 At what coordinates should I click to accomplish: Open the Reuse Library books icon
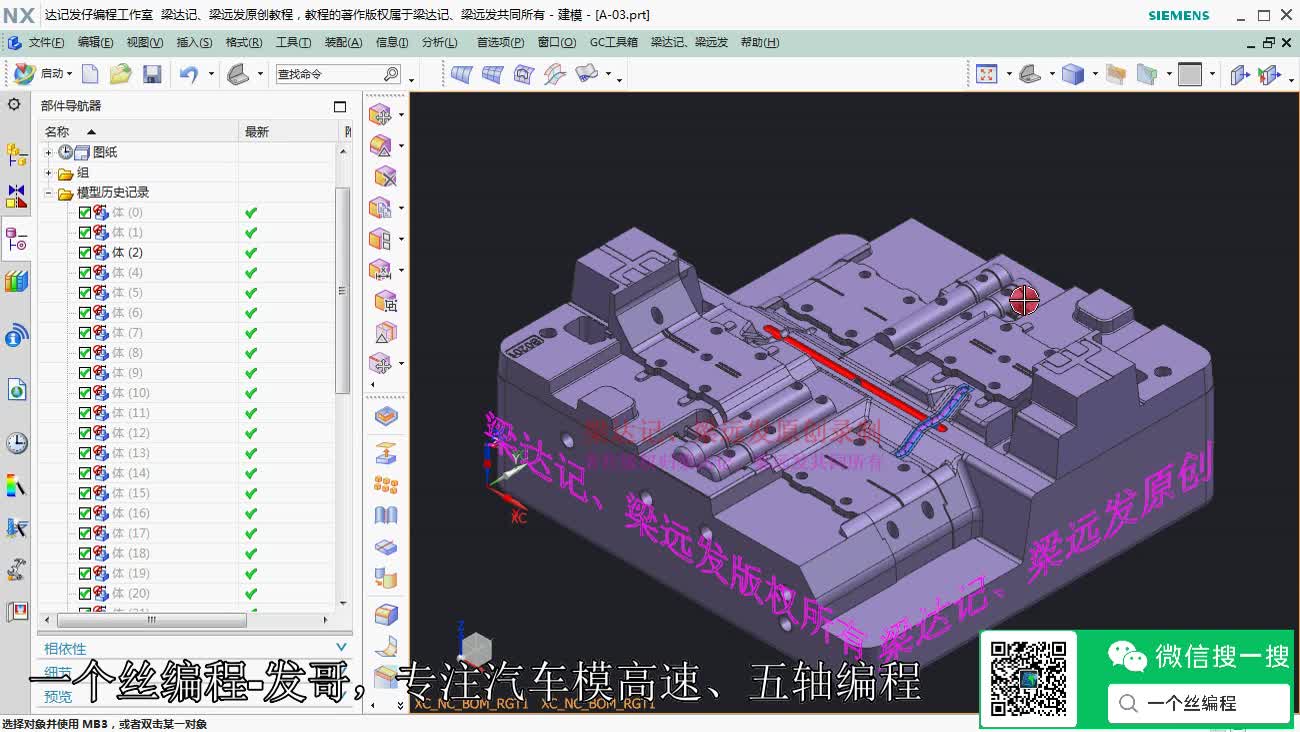[16, 282]
